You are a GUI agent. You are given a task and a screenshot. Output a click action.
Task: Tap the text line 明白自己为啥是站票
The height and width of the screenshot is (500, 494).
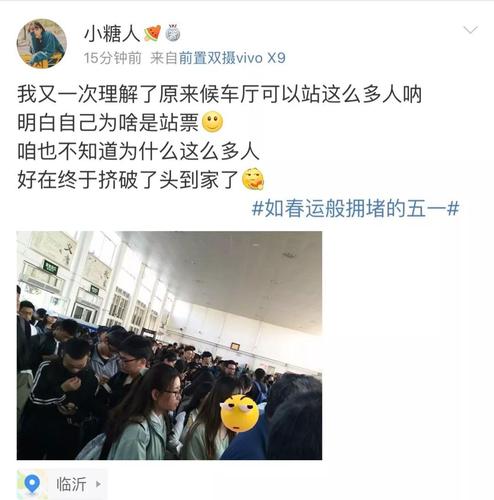[x=108, y=123]
